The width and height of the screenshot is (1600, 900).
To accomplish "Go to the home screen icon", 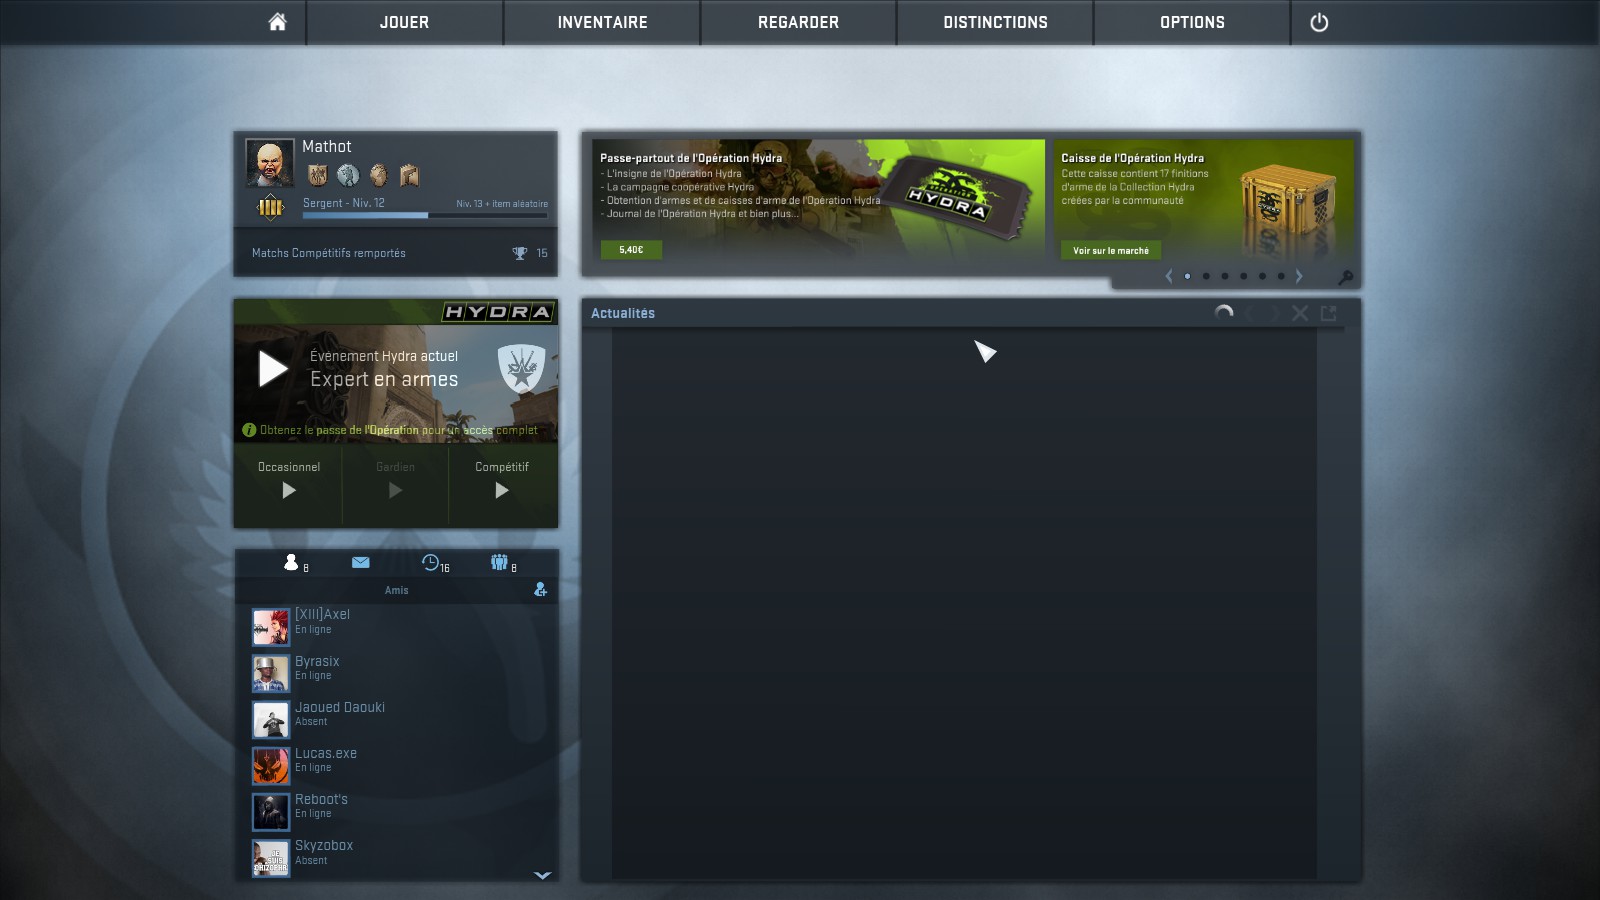I will tap(278, 22).
